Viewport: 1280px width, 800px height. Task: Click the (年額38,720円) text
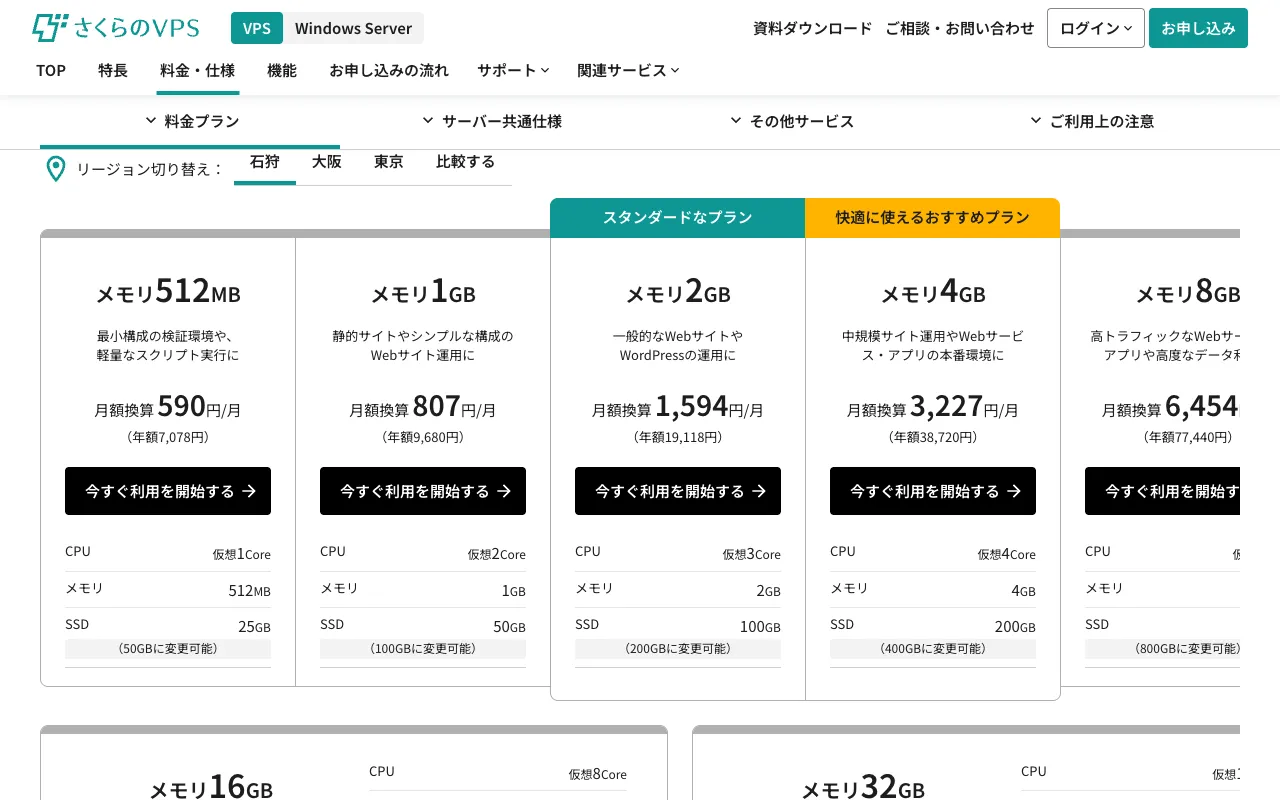click(933, 438)
